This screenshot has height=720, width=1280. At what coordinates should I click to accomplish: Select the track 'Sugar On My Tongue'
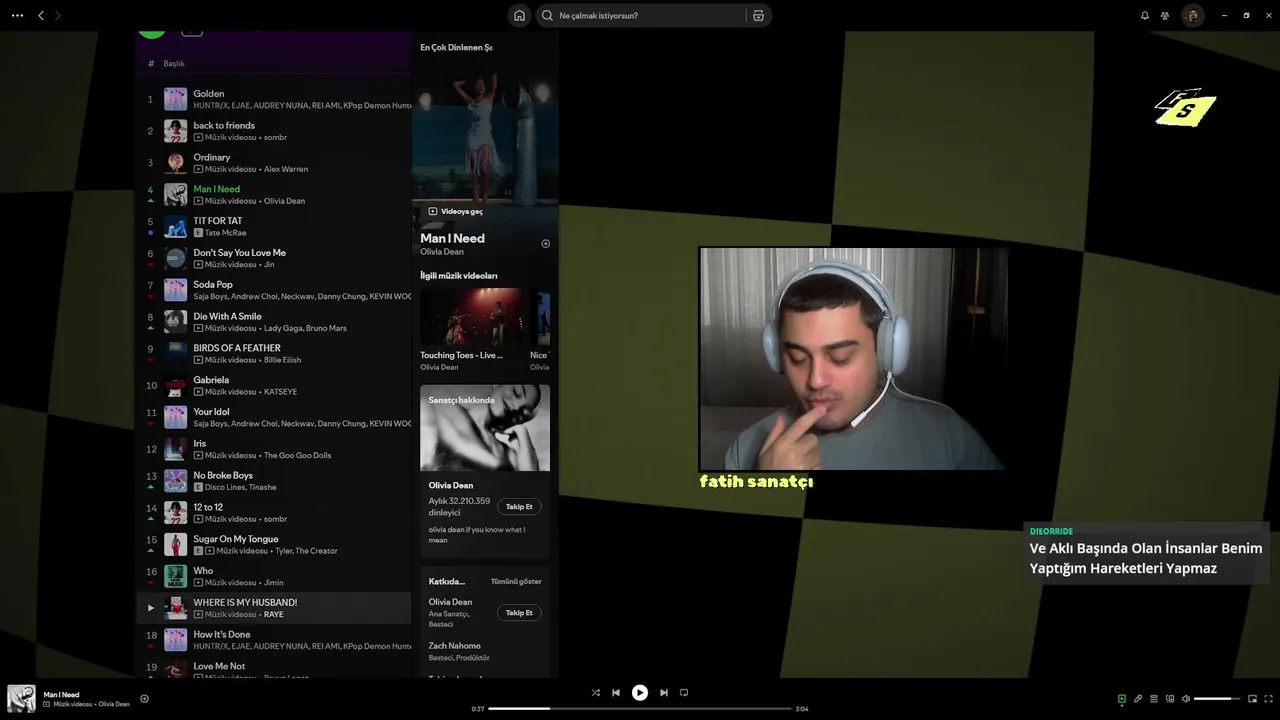click(236, 539)
